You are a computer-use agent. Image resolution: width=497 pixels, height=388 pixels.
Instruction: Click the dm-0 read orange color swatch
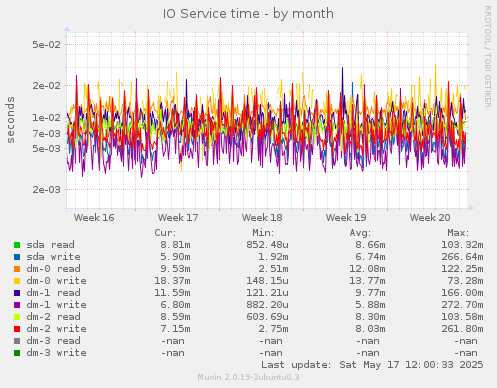(x=17, y=269)
